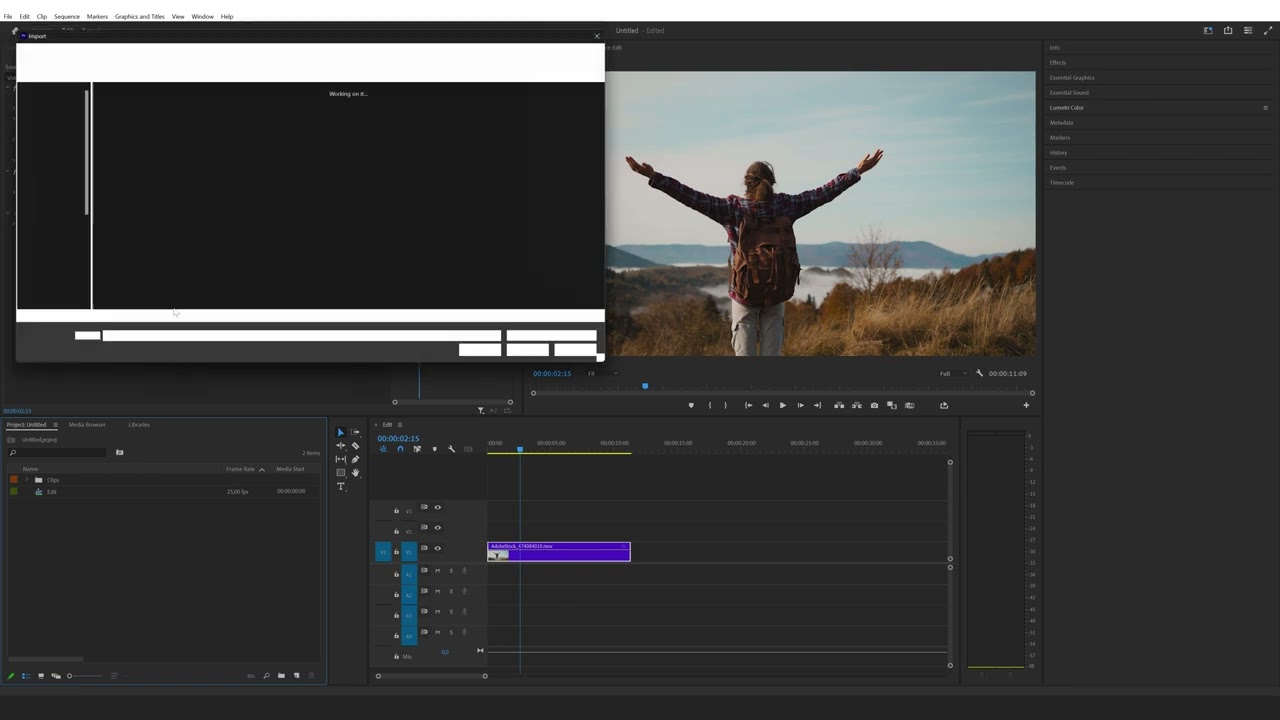Play the Program Monitor video
The width and height of the screenshot is (1280, 720).
[782, 405]
